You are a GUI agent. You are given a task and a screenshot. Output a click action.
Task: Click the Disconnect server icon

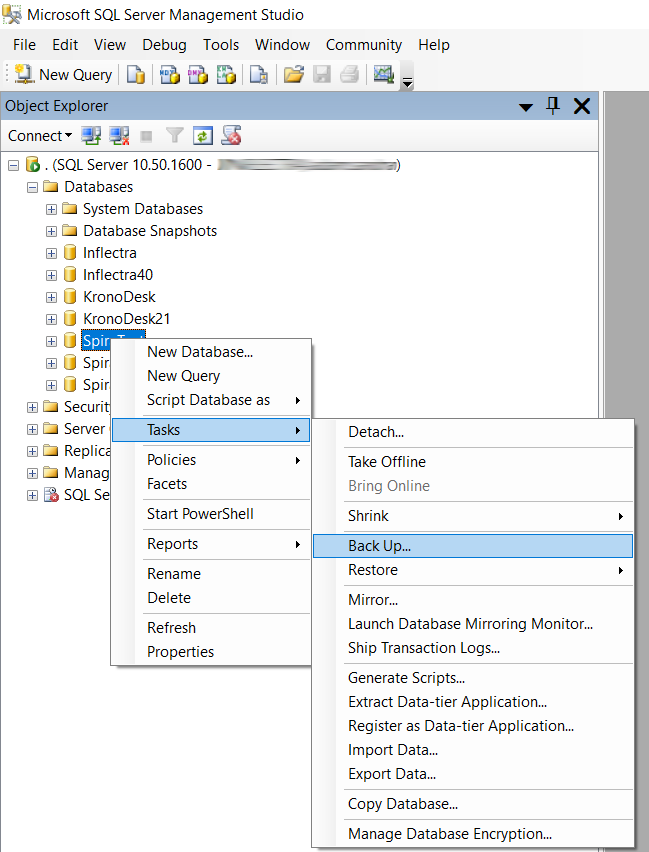(x=119, y=136)
